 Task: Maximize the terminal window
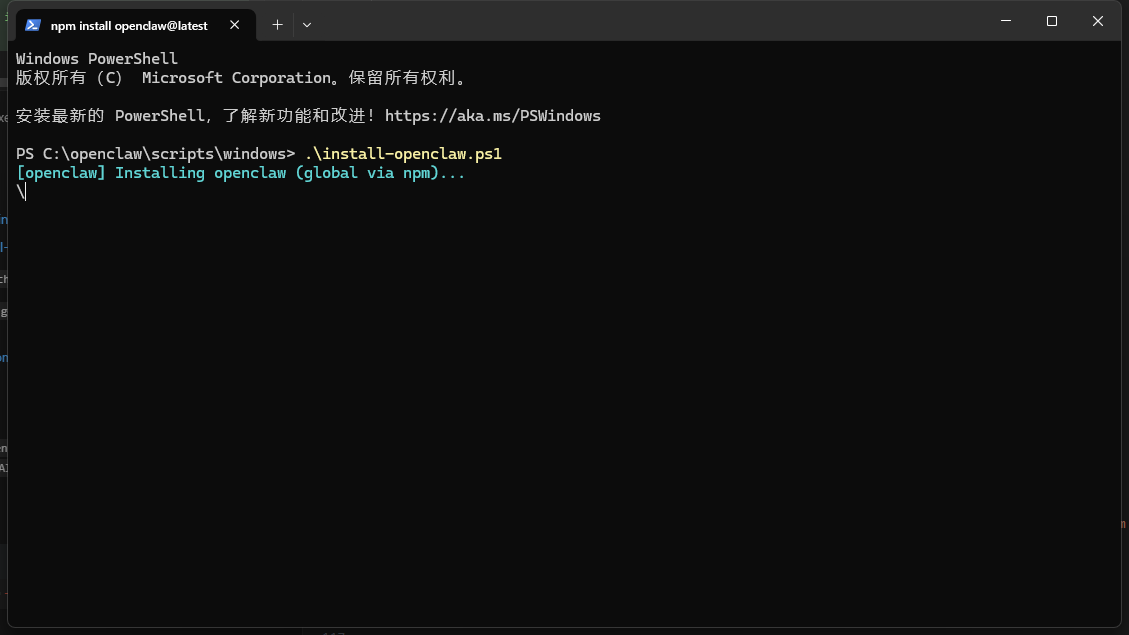click(x=1052, y=21)
